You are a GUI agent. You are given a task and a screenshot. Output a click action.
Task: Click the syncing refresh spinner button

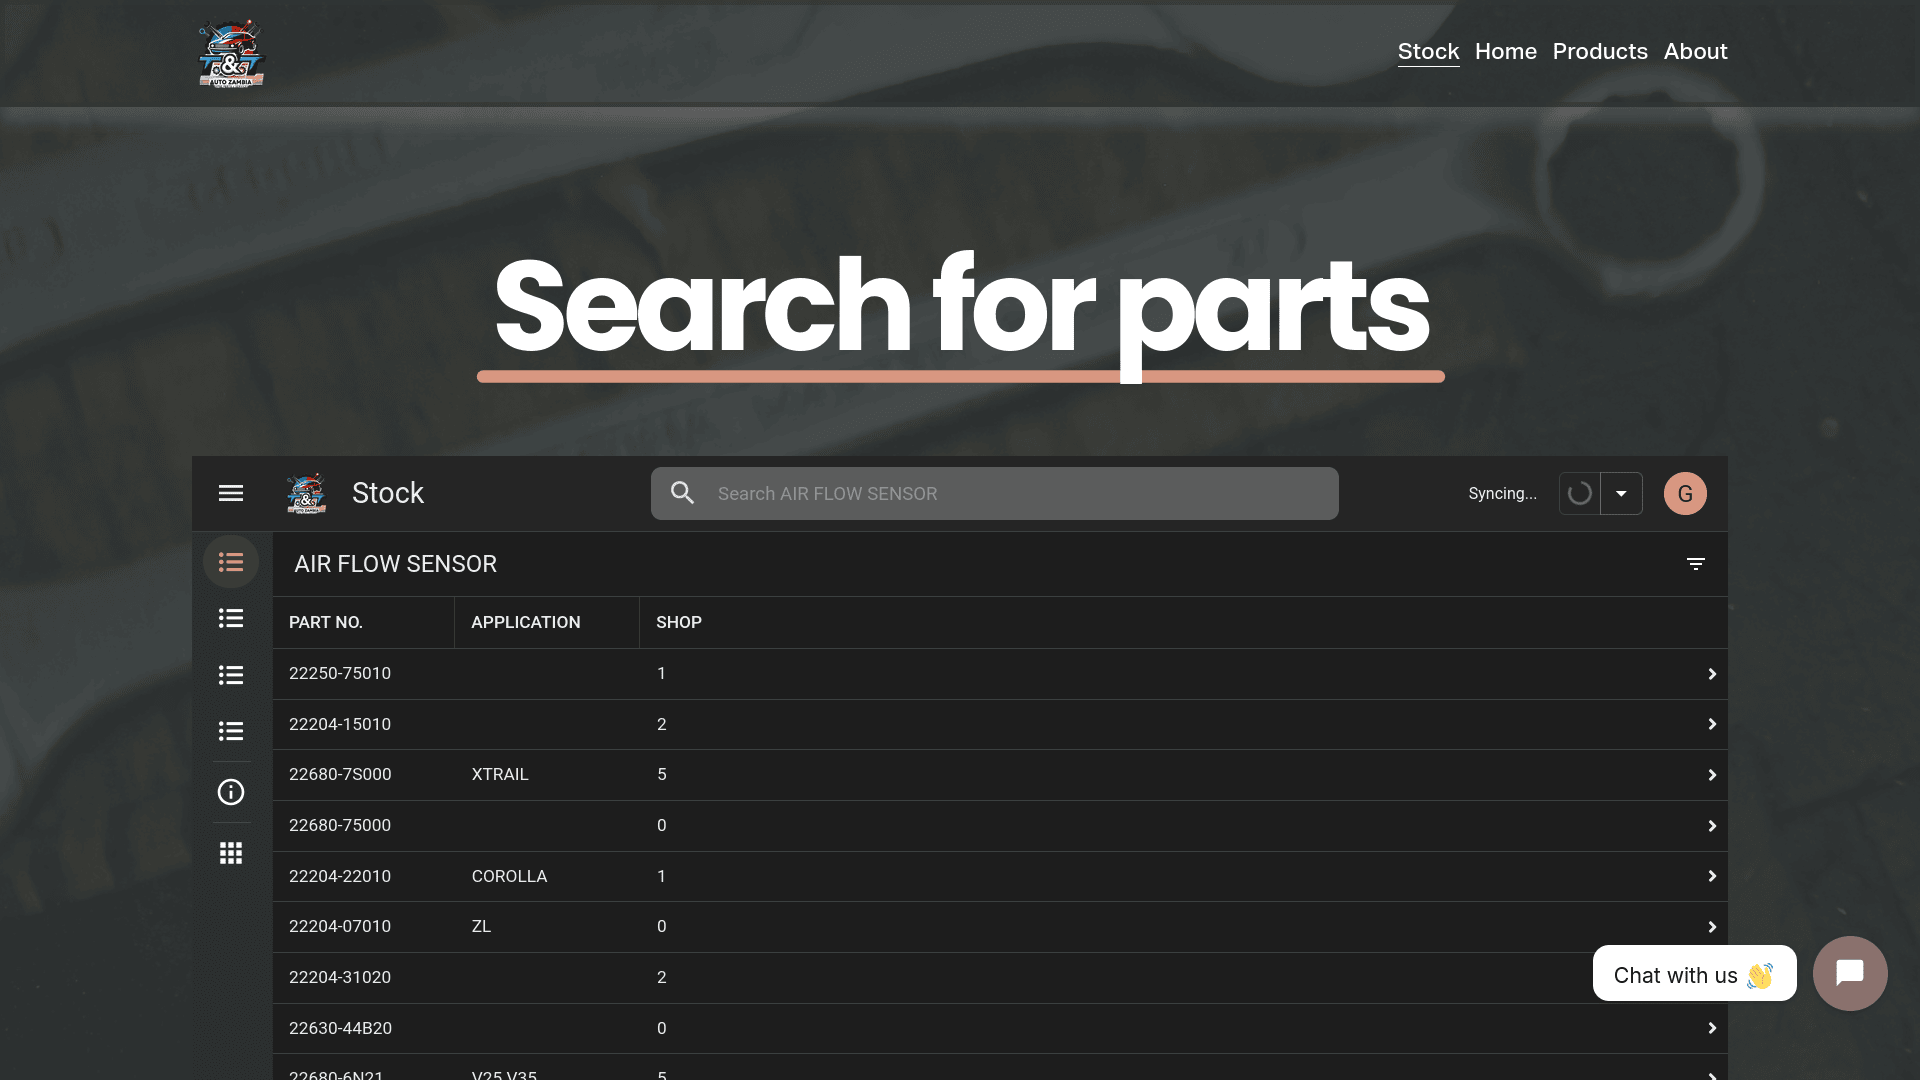pos(1580,493)
